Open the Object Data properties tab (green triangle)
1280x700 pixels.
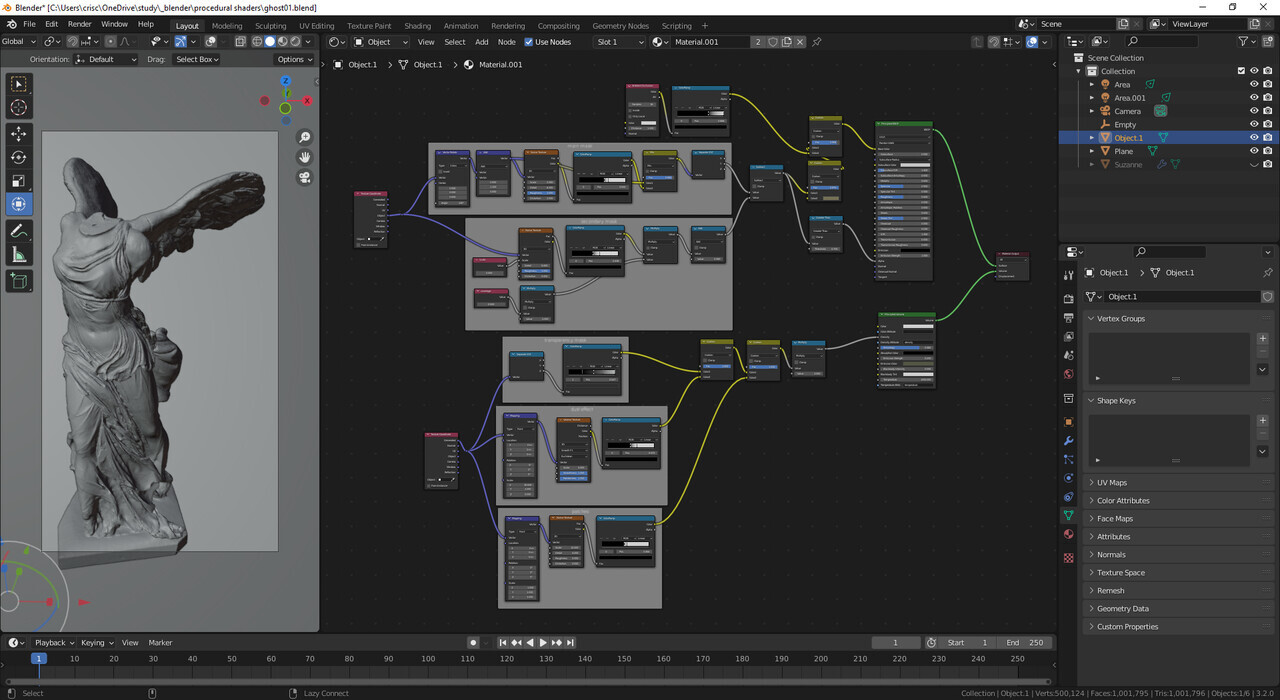[x=1068, y=516]
